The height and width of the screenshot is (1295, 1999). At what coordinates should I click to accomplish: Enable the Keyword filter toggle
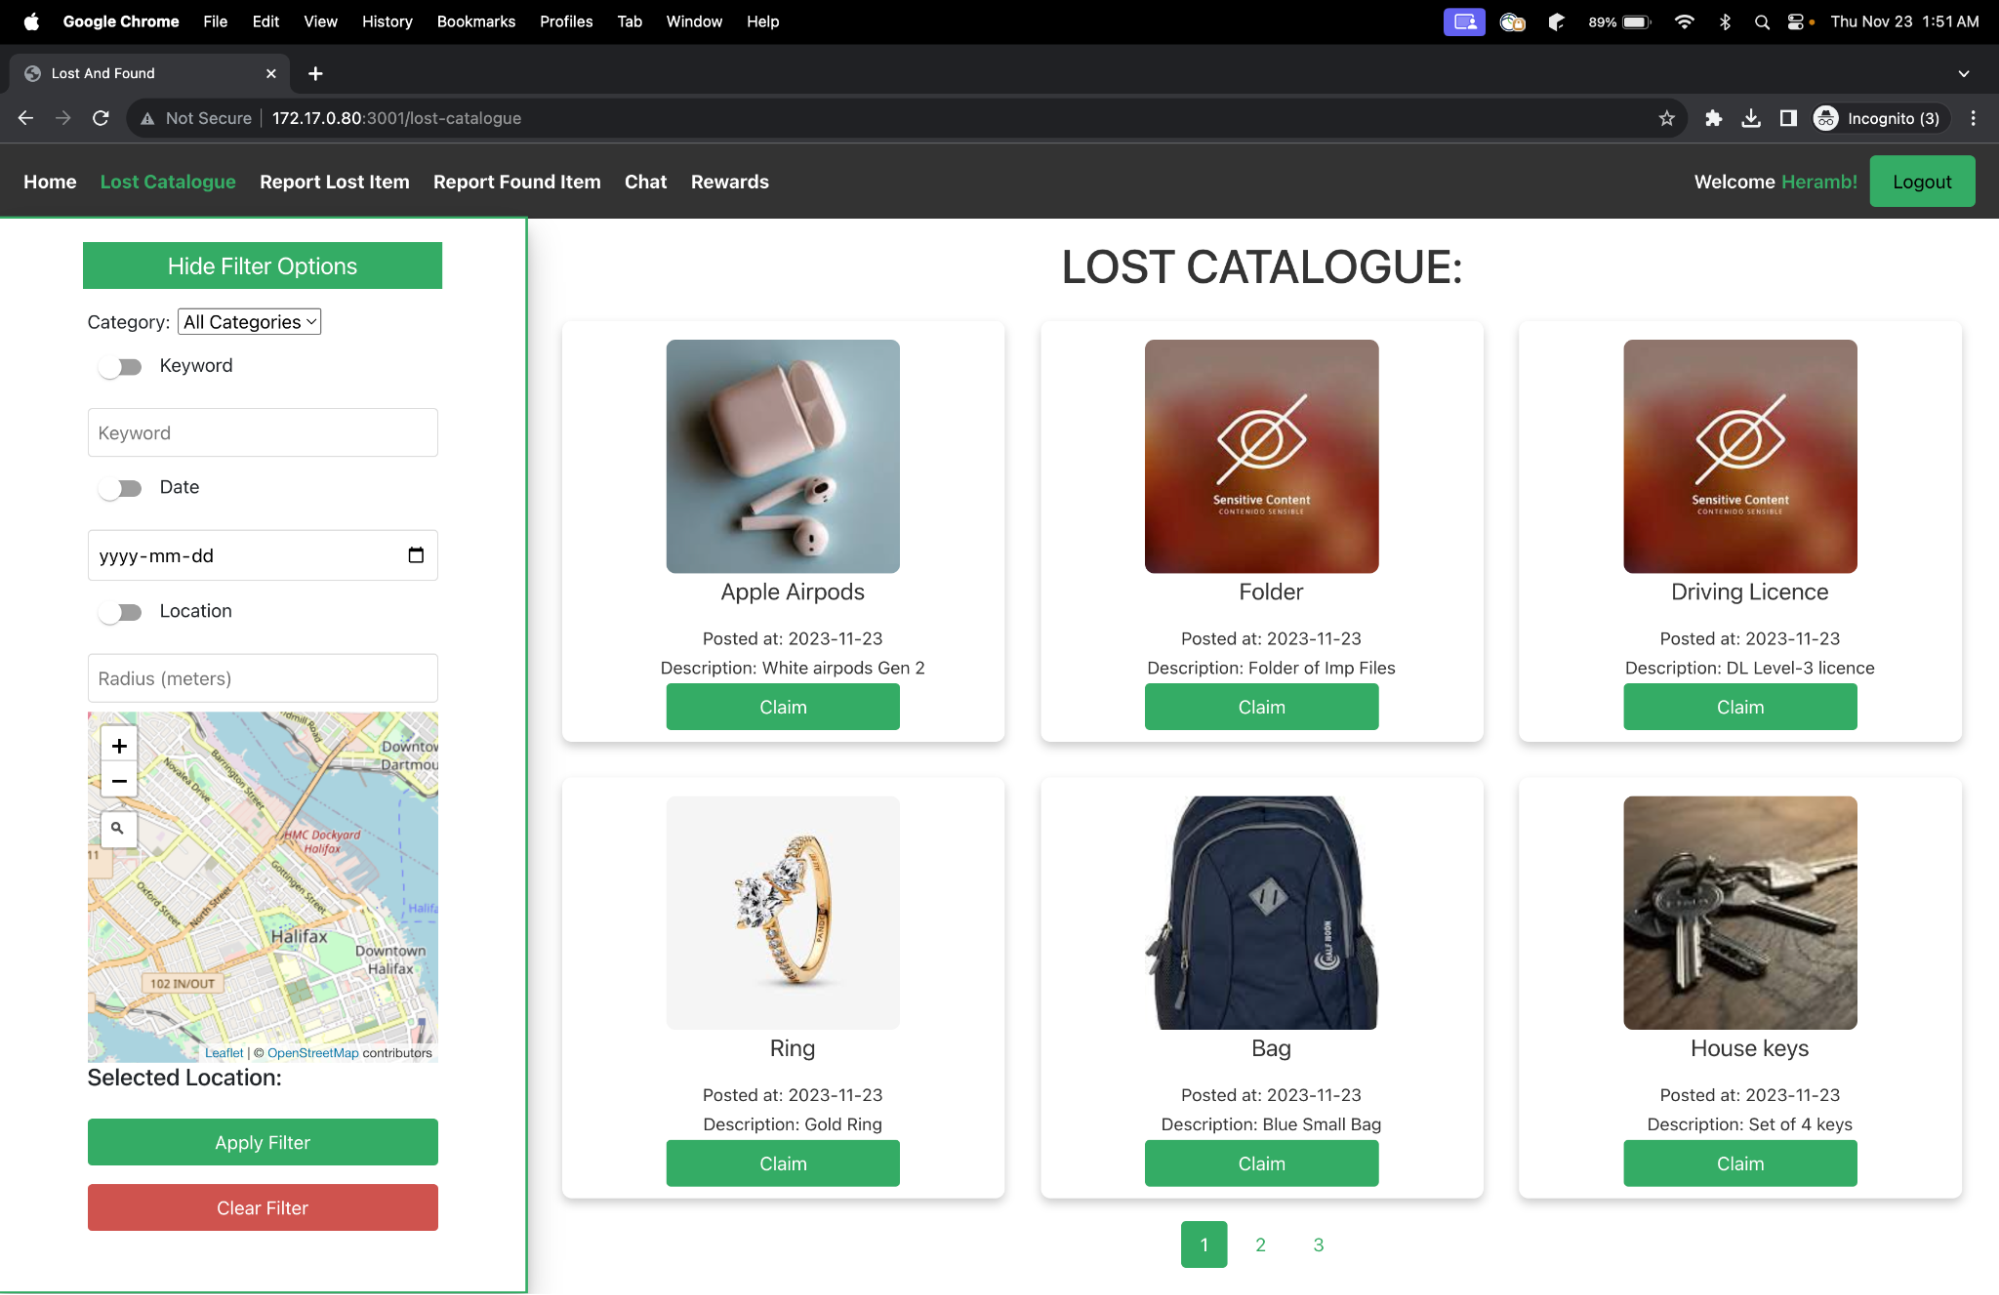point(120,366)
